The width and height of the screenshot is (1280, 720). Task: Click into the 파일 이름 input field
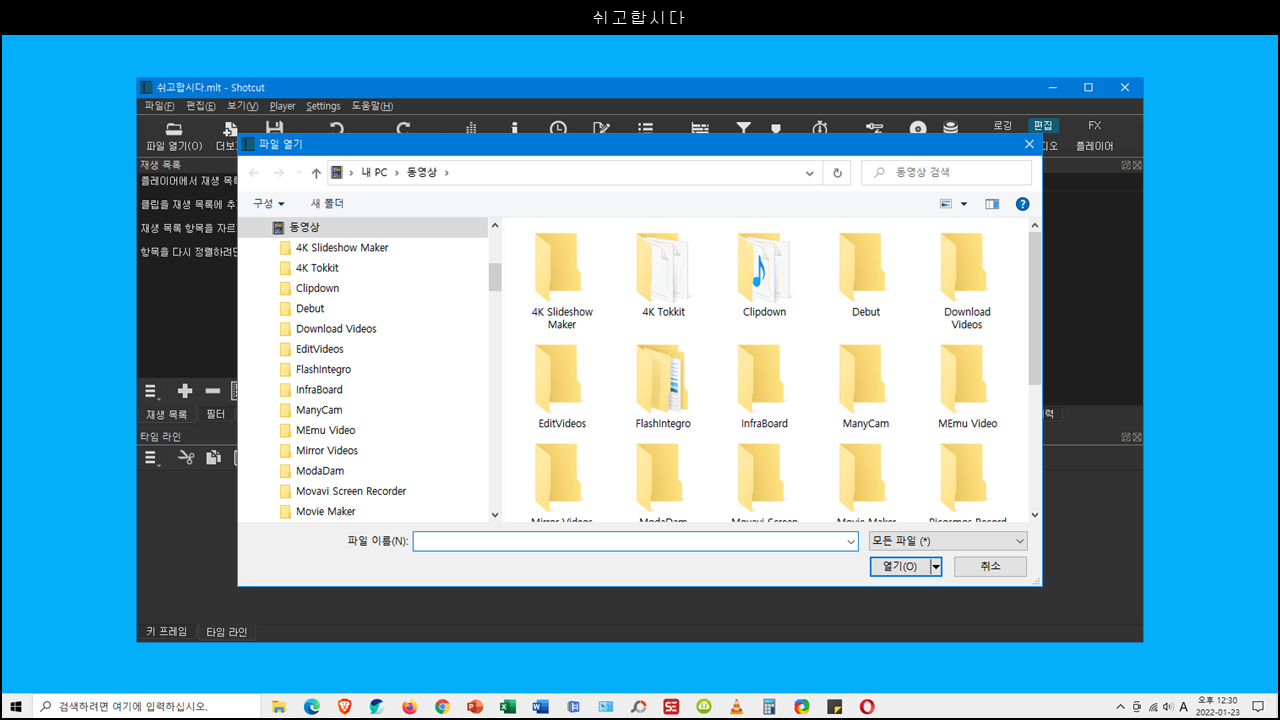click(x=629, y=541)
